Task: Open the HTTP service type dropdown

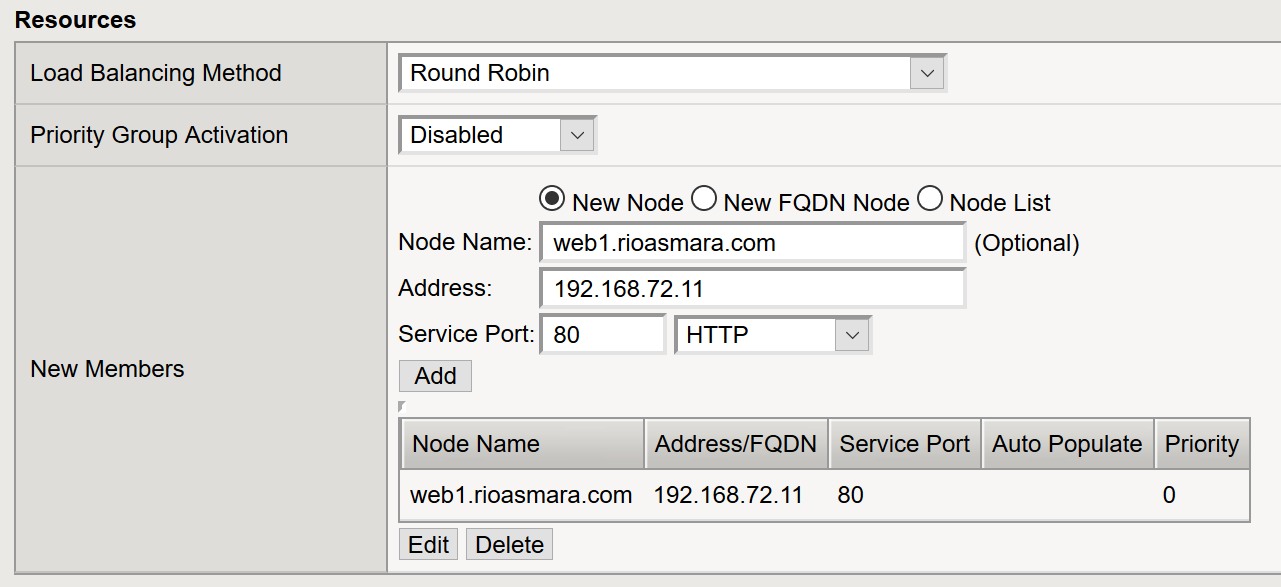Action: (772, 335)
